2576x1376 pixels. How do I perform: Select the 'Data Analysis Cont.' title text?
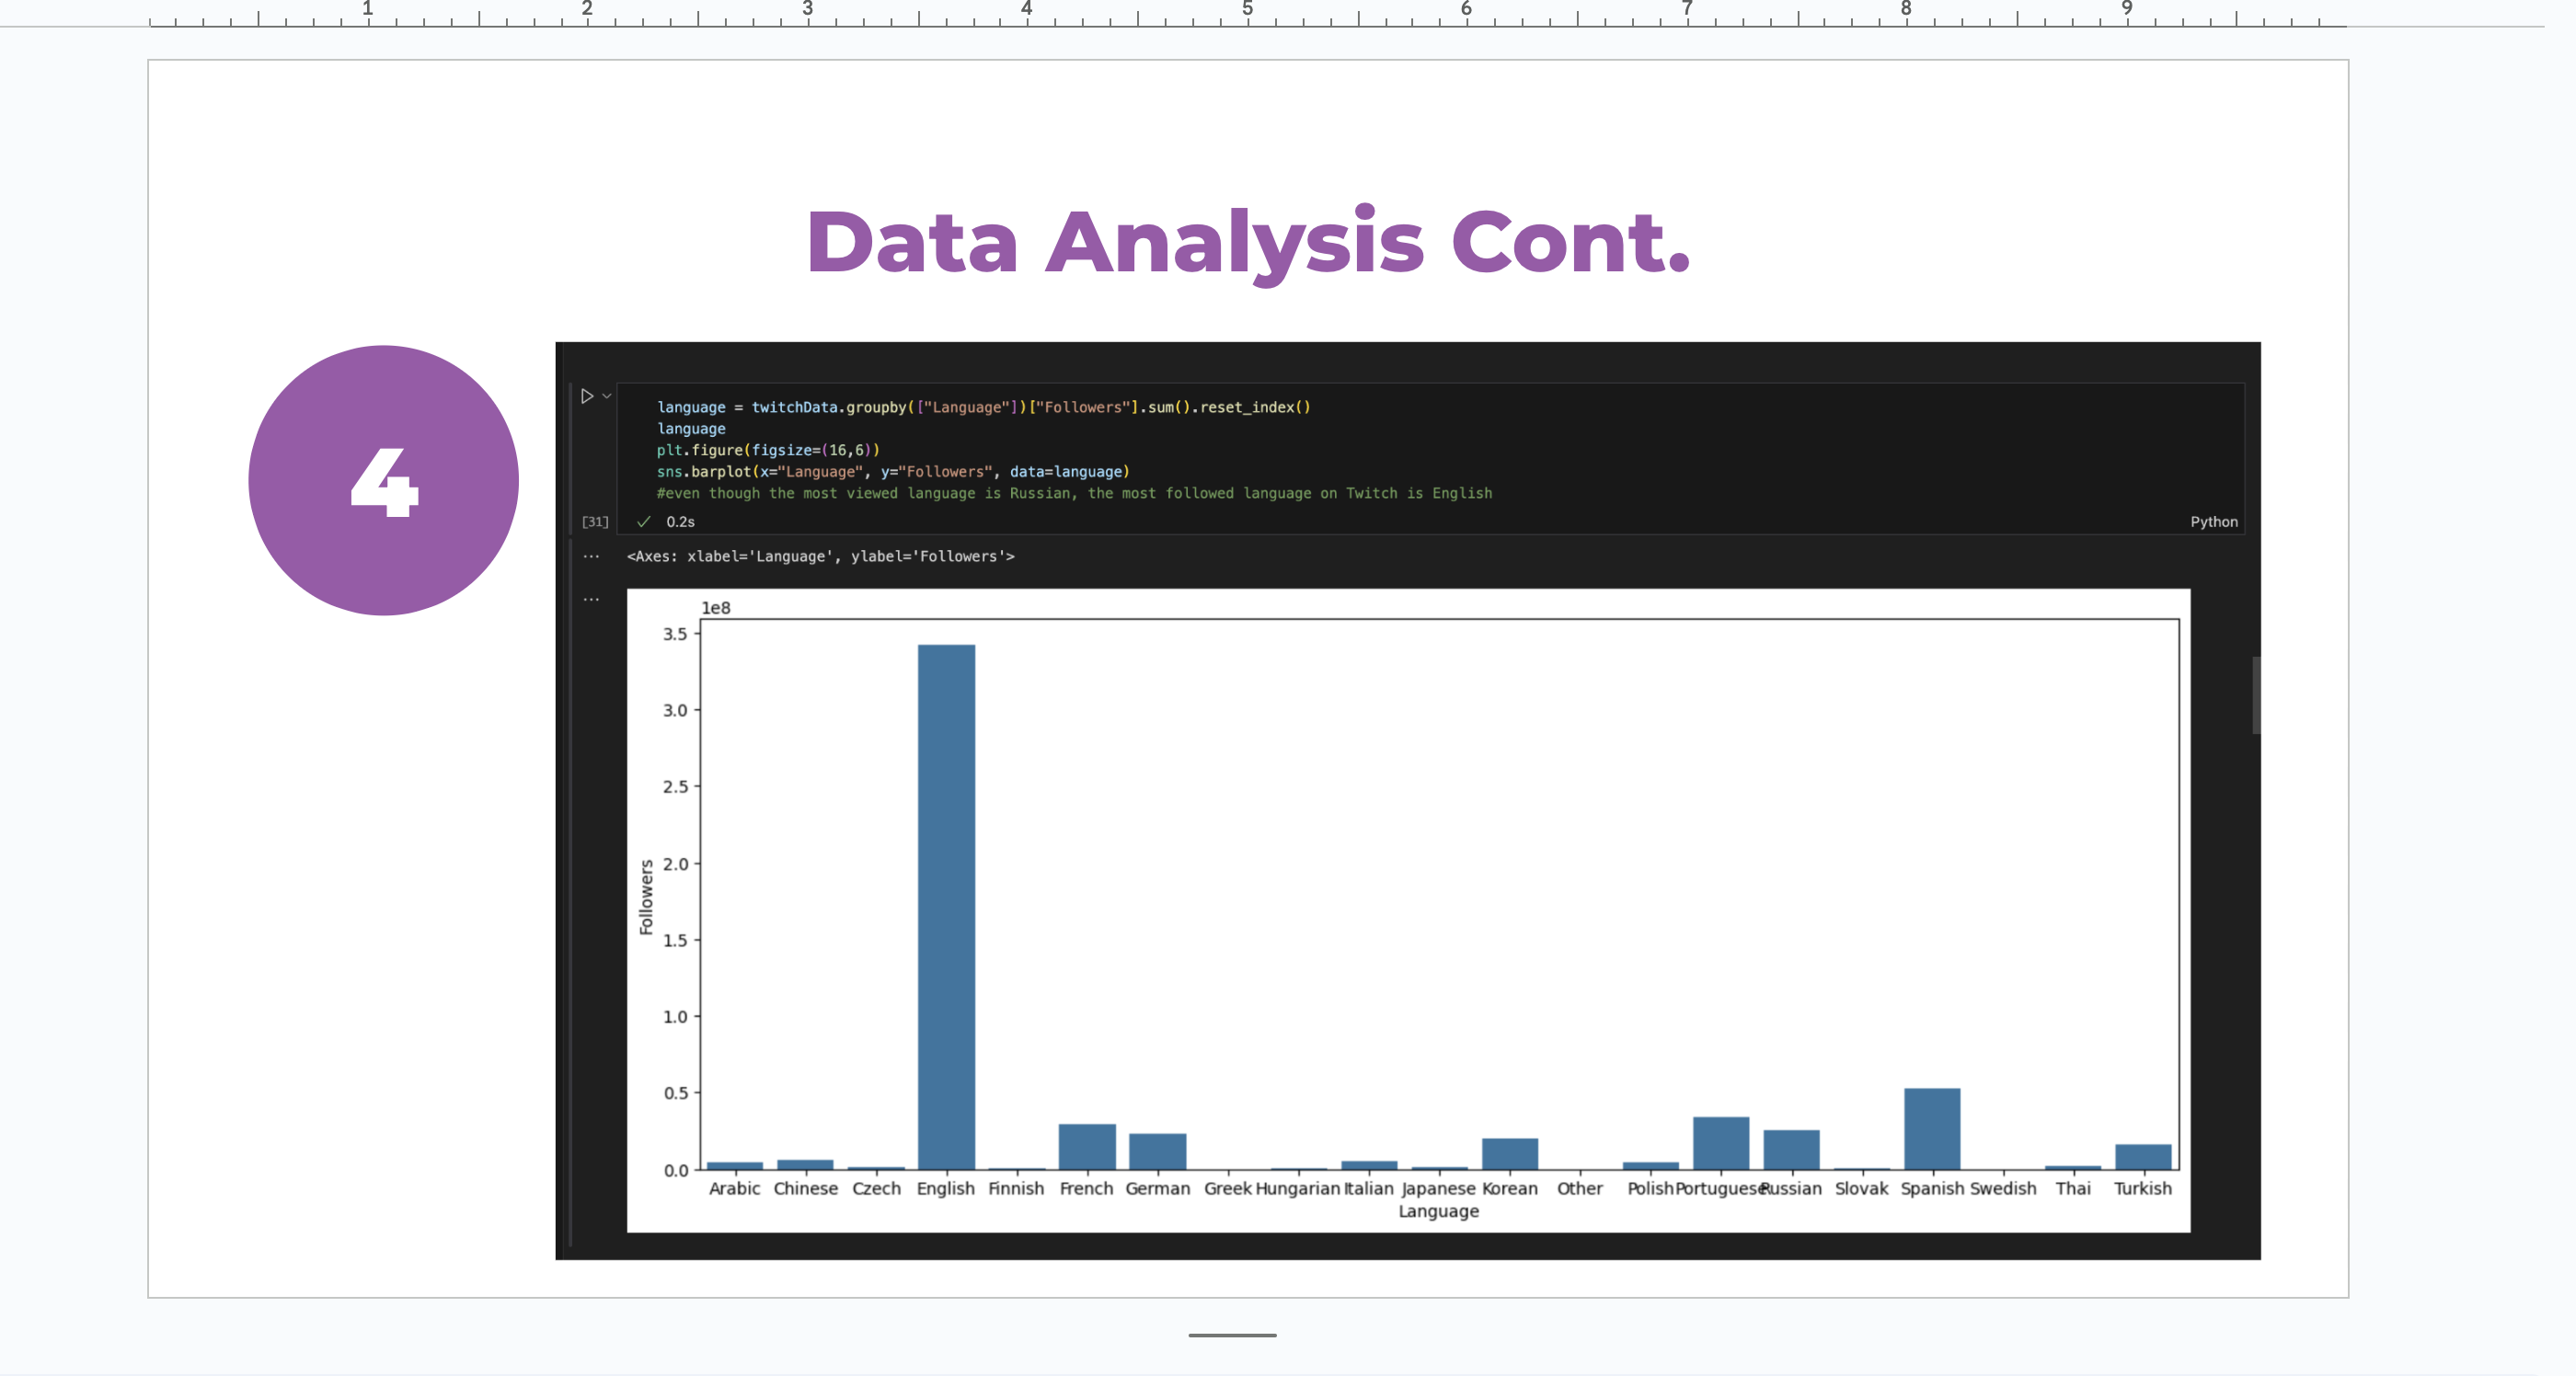pyautogui.click(x=1247, y=242)
